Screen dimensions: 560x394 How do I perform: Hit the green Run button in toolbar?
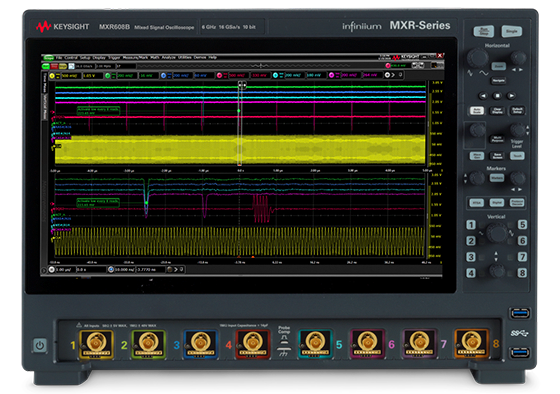click(x=46, y=66)
